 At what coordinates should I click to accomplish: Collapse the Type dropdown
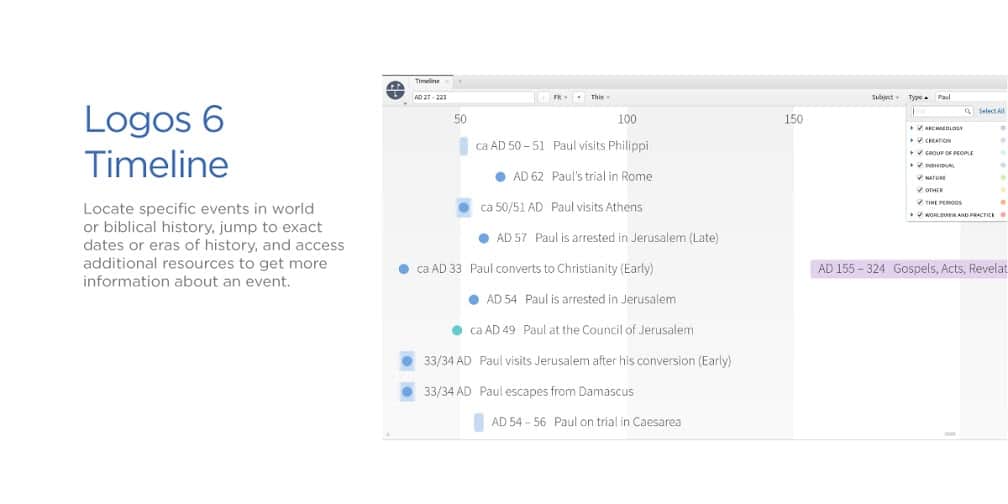(918, 97)
